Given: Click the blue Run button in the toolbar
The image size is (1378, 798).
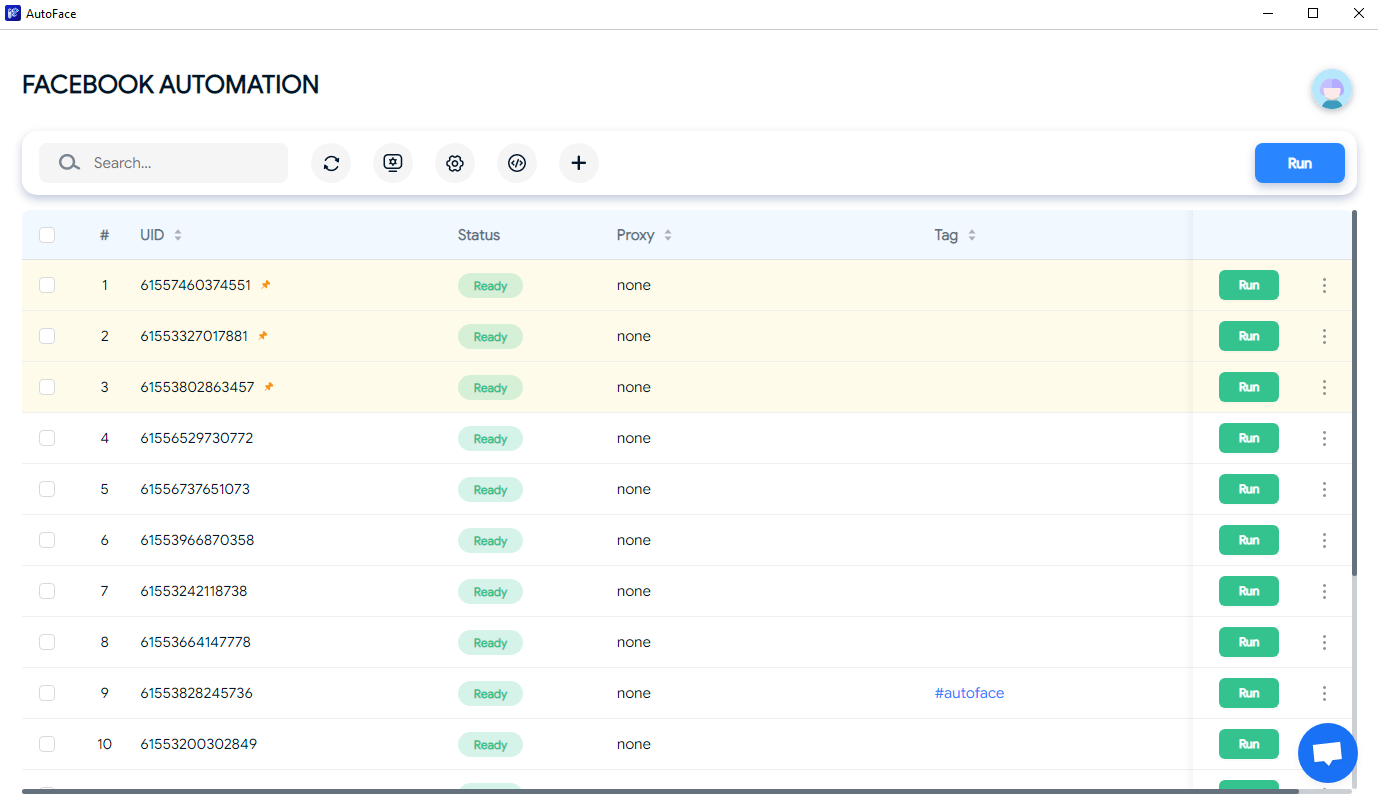Looking at the screenshot, I should click(1300, 163).
